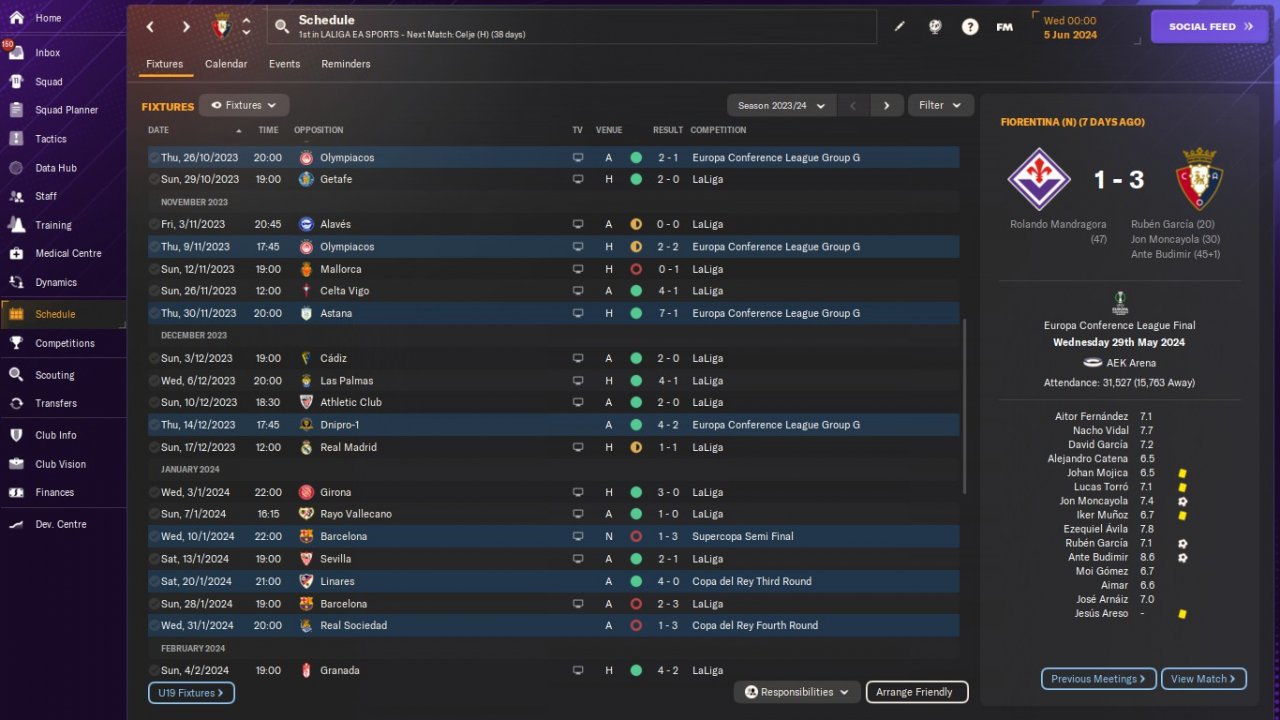The height and width of the screenshot is (720, 1280).
Task: Open the help question mark icon
Action: tap(970, 27)
